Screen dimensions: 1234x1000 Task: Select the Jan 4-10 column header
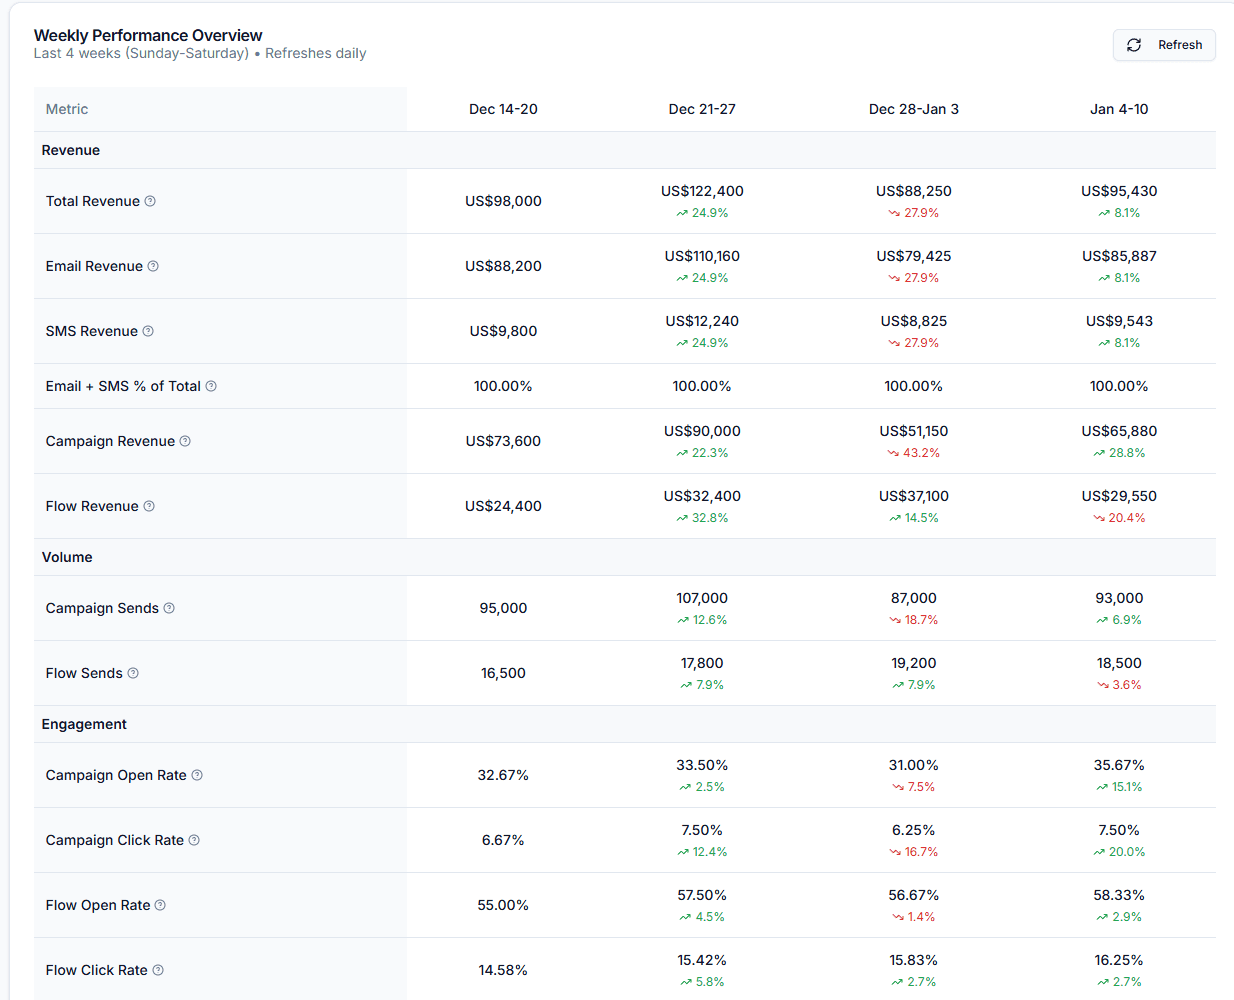[1118, 109]
